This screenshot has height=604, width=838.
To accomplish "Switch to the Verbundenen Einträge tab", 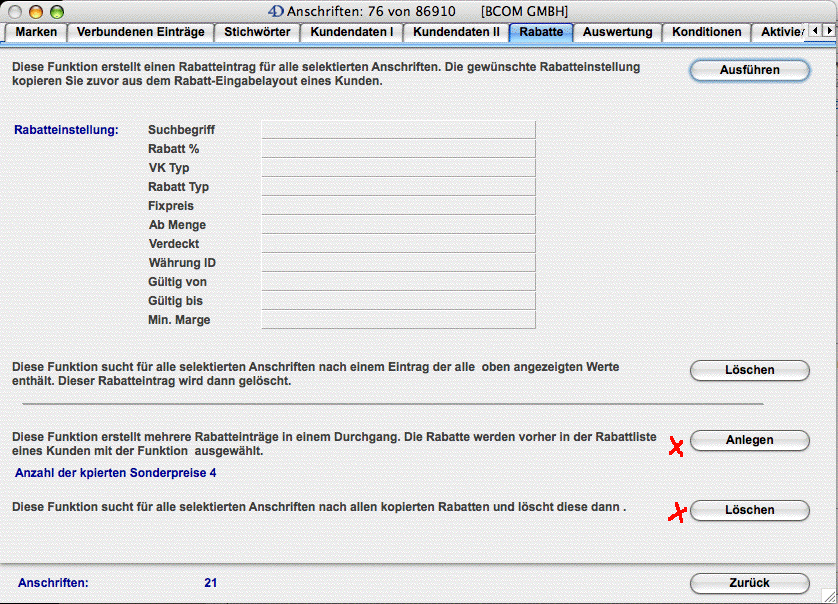I will 140,32.
